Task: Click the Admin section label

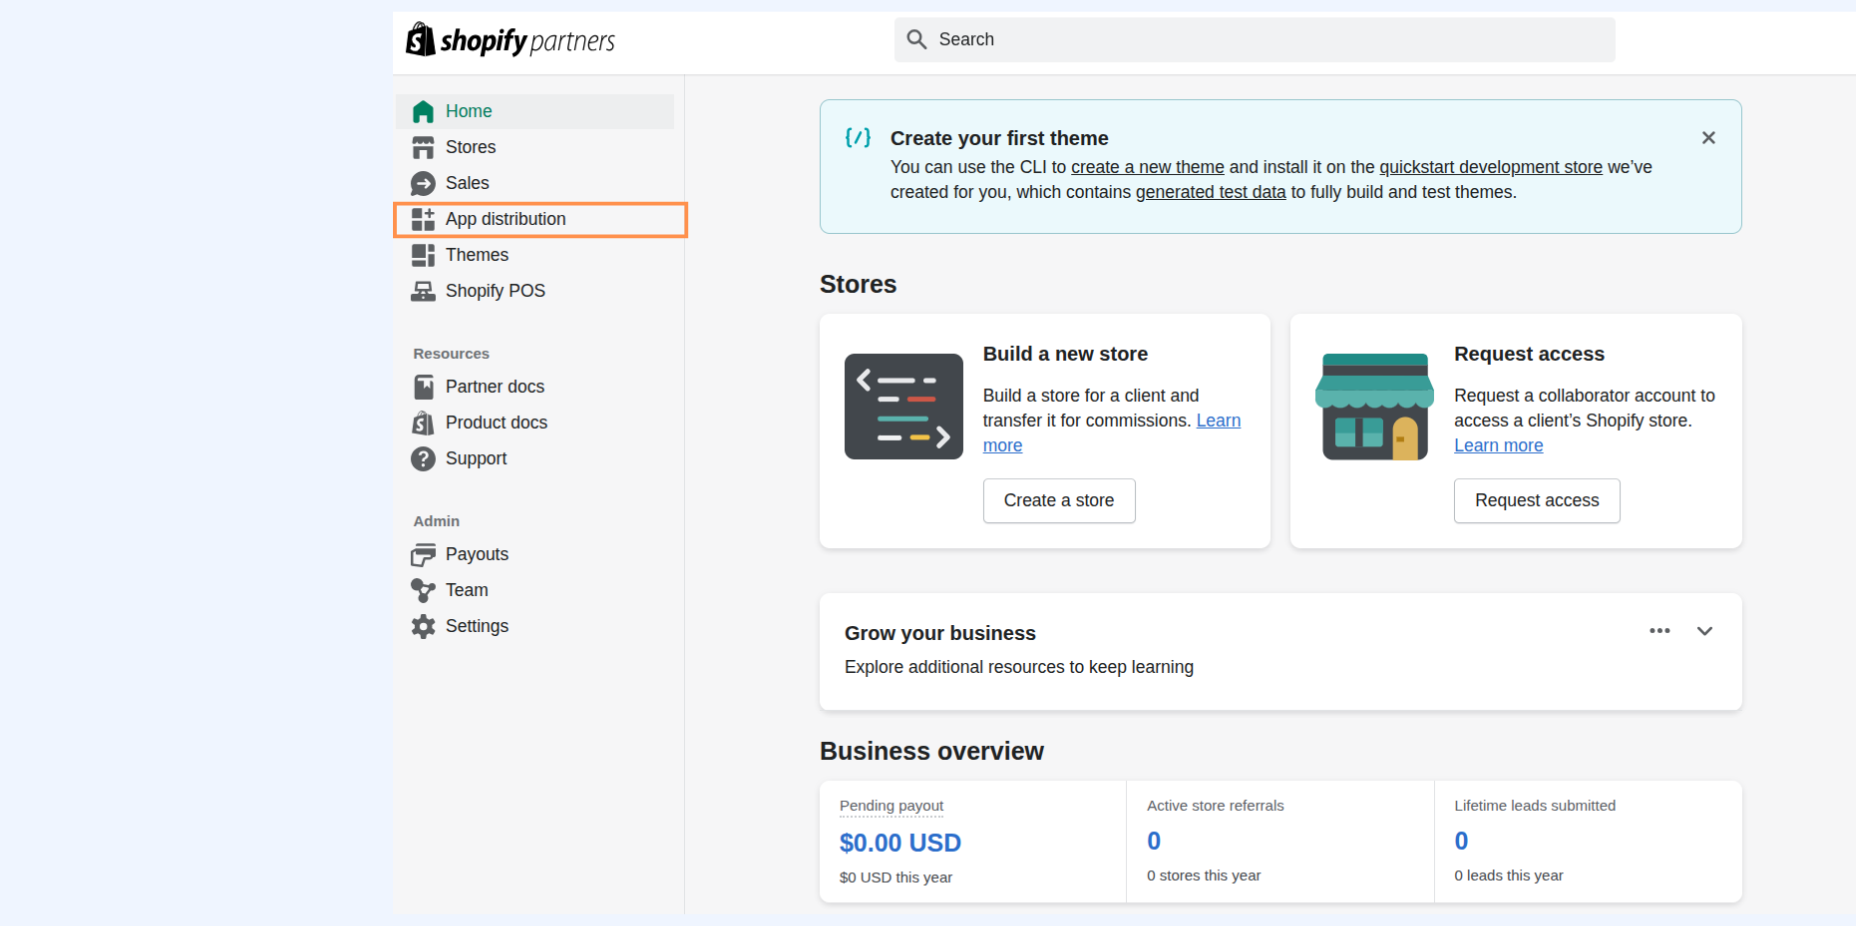Action: [x=436, y=522]
